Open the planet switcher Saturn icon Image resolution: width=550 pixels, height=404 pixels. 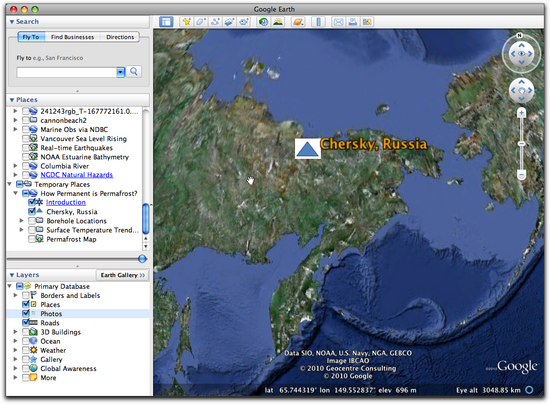tap(298, 22)
